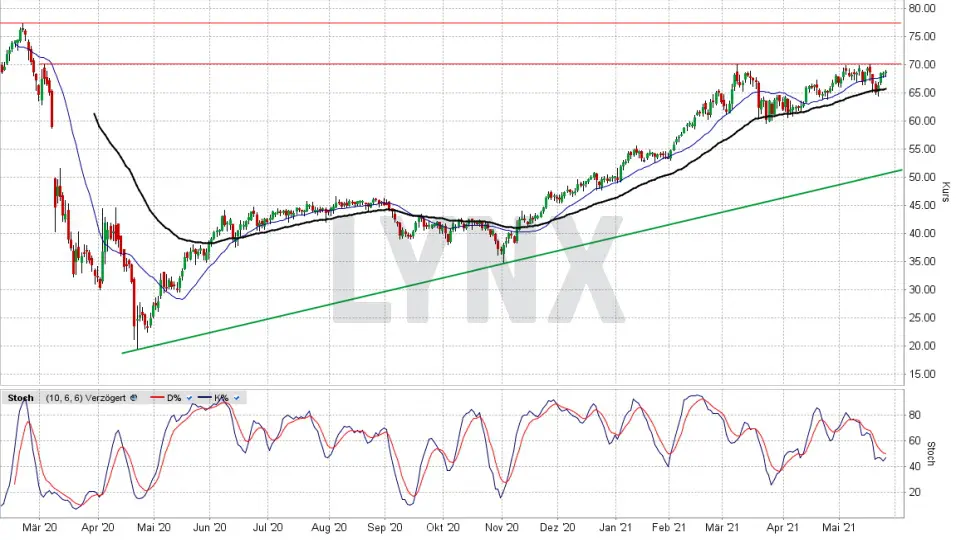Click the 25.00 price axis value
This screenshot has height=540, width=960.
pos(922,318)
